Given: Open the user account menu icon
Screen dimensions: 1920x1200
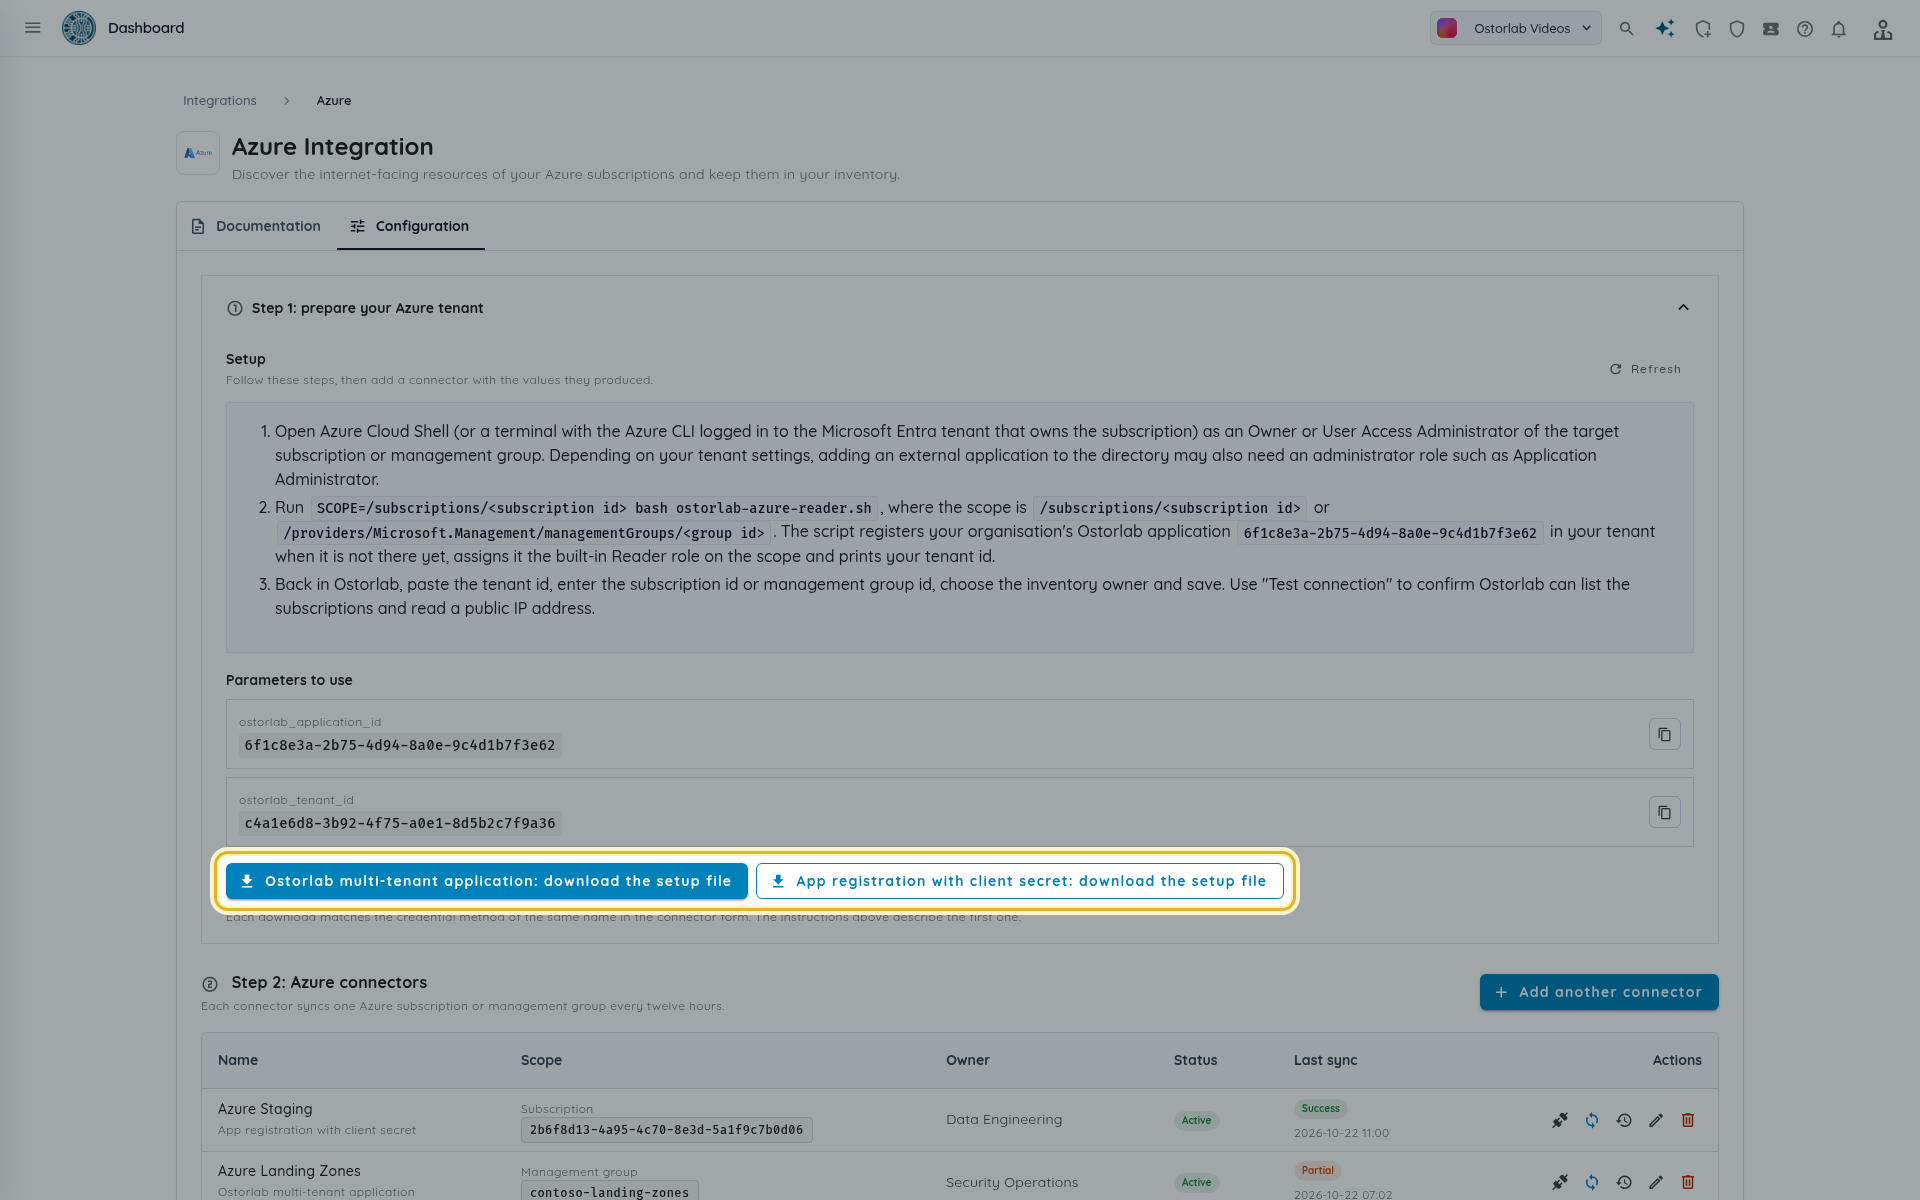Looking at the screenshot, I should point(1883,29).
